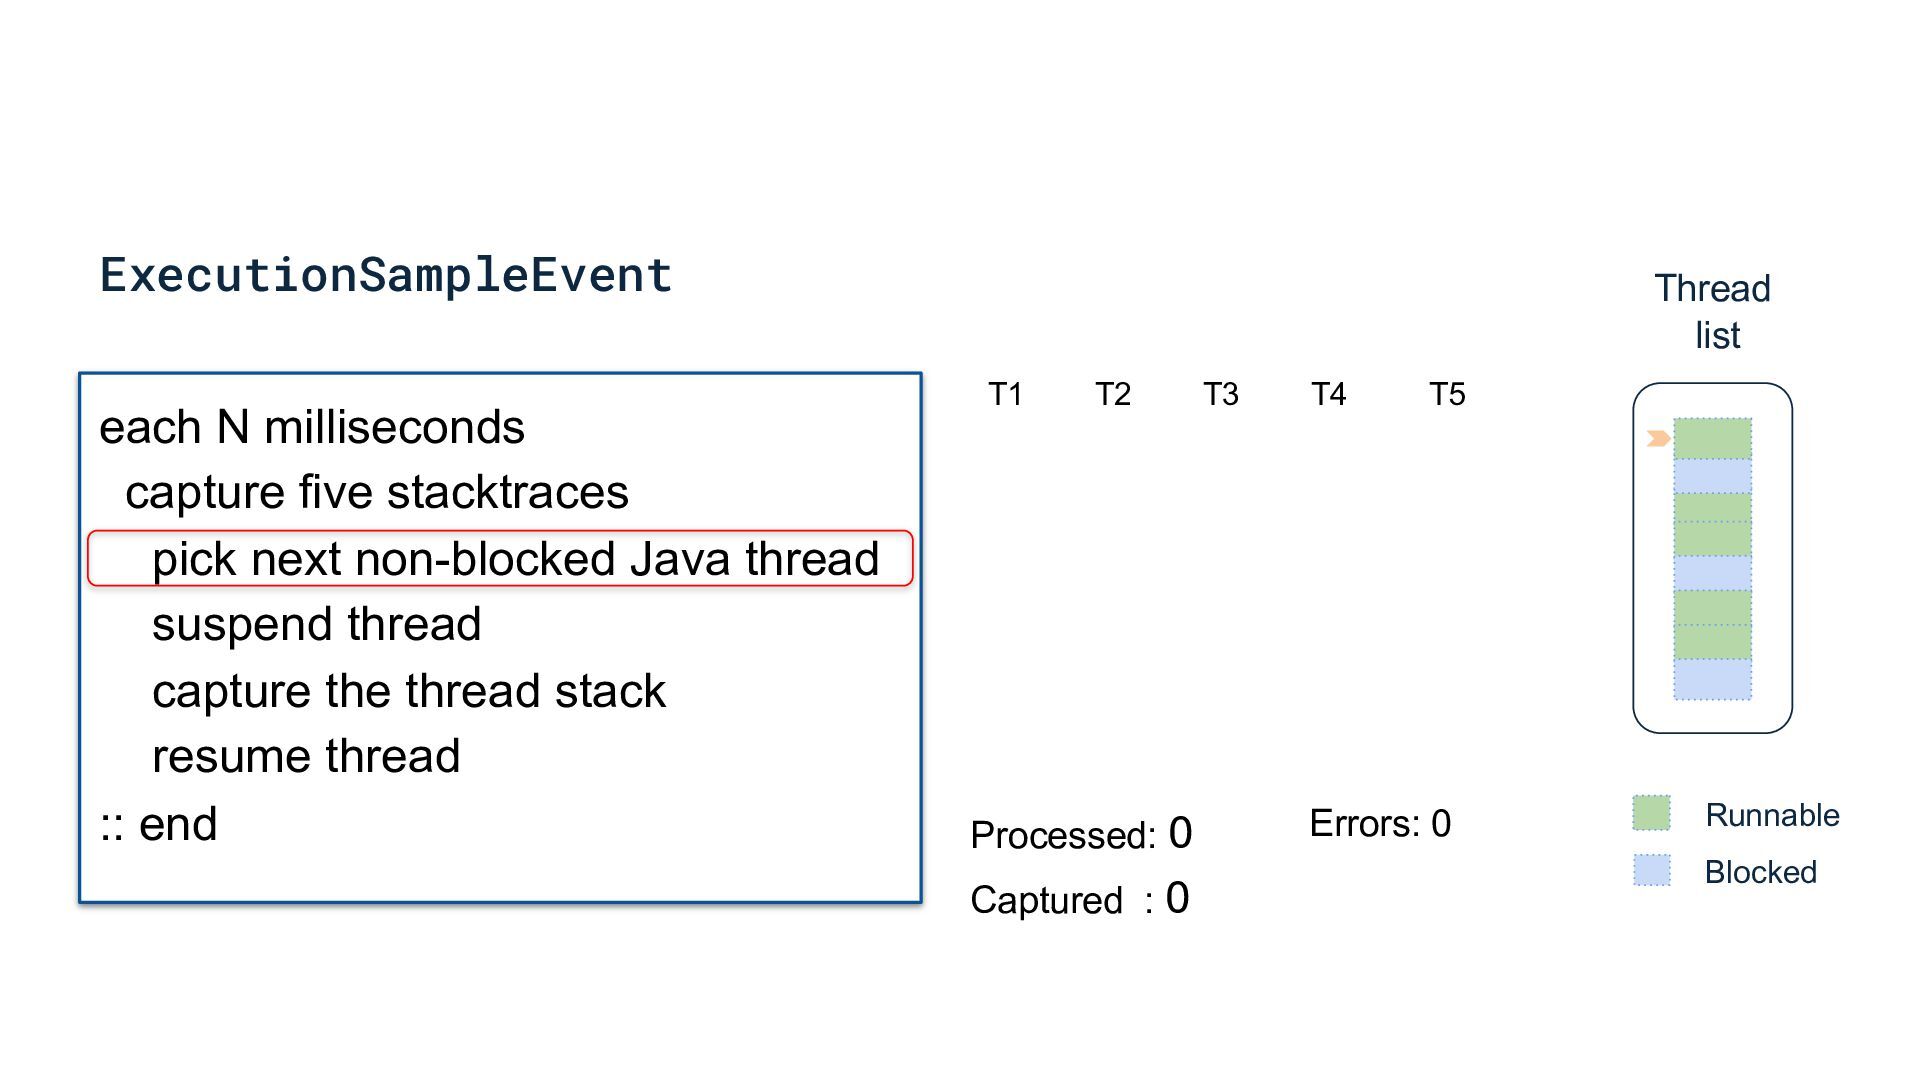
Task: Click the Captured counter value
Action: point(1178,898)
